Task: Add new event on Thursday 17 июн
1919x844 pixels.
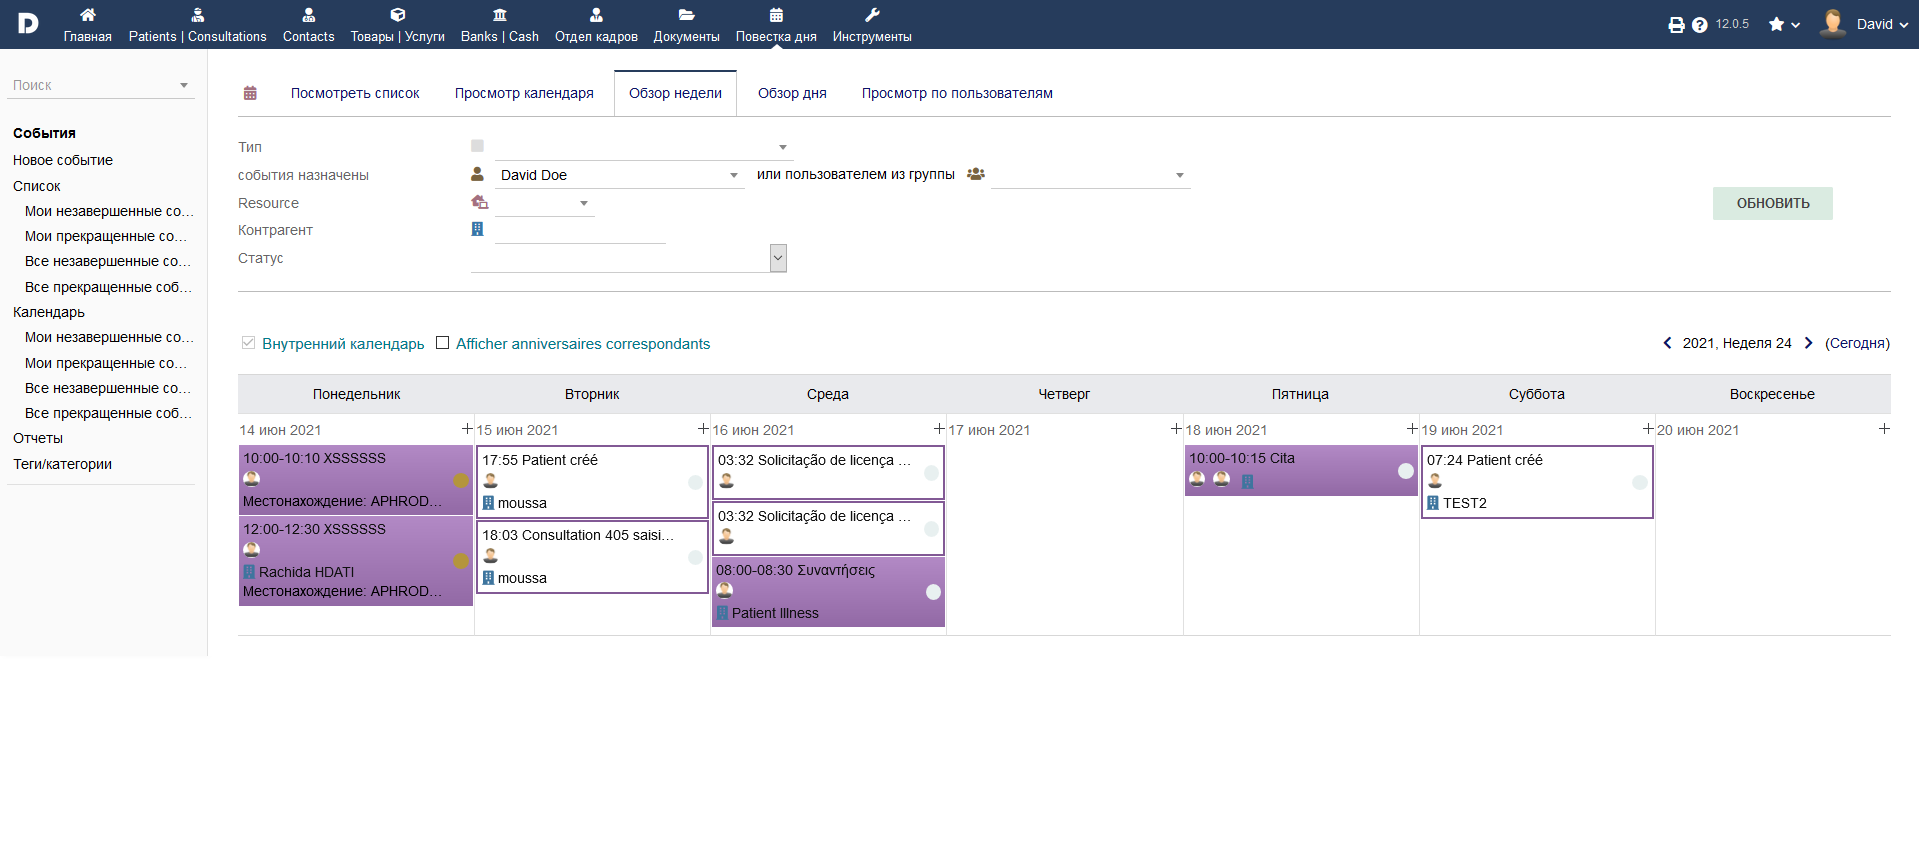Action: coord(1176,429)
